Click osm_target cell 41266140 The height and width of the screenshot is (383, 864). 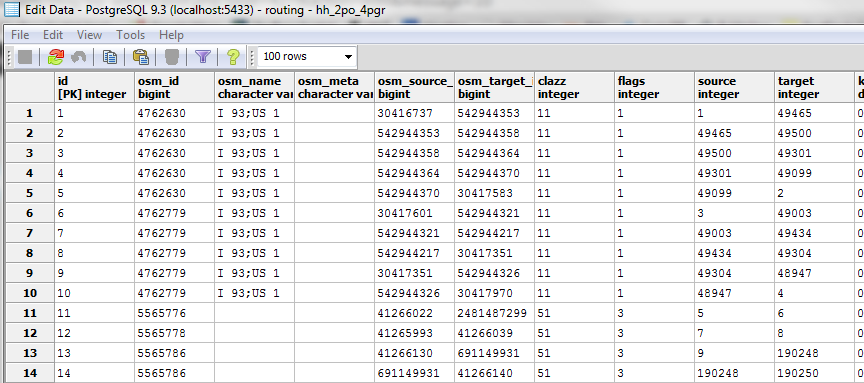coord(494,373)
